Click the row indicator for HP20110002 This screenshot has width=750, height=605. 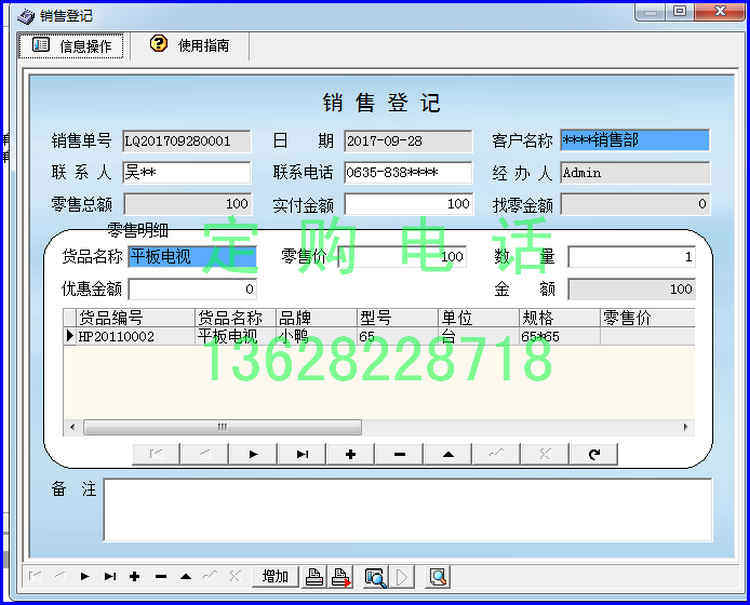pyautogui.click(x=70, y=336)
